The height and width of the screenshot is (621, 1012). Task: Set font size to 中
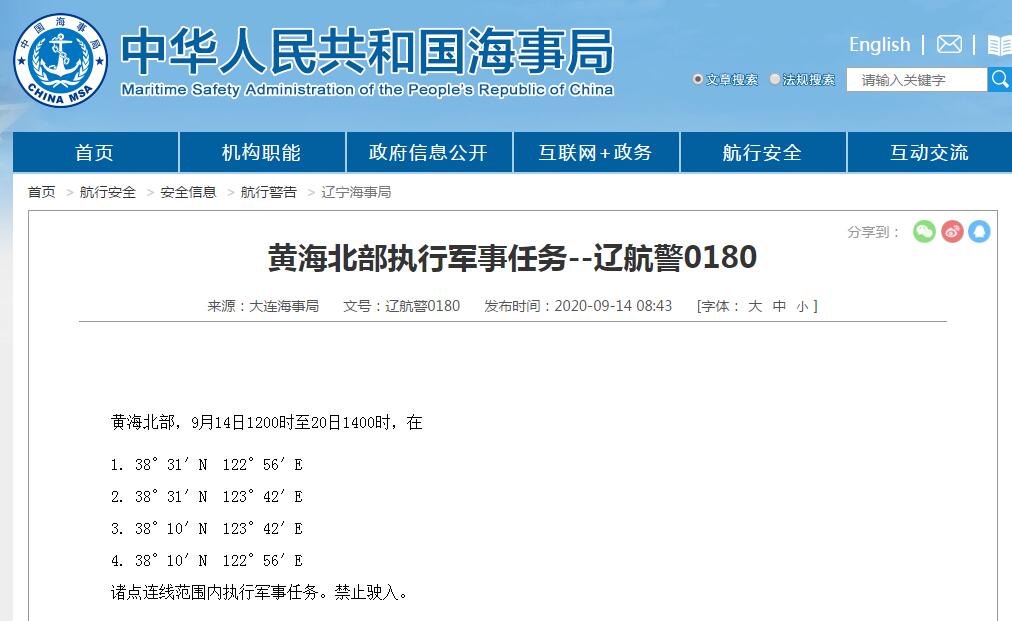click(779, 306)
